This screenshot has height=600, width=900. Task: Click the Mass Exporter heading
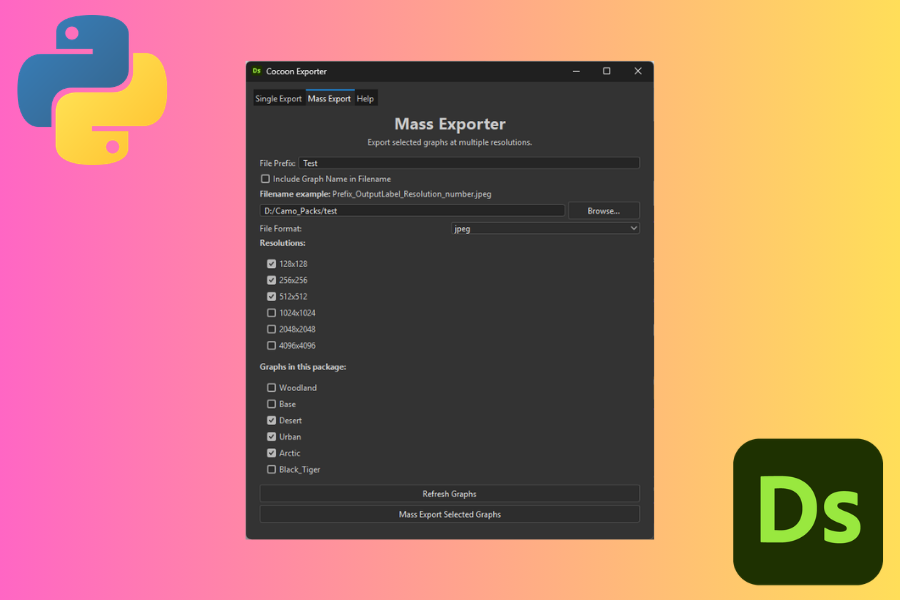point(450,124)
